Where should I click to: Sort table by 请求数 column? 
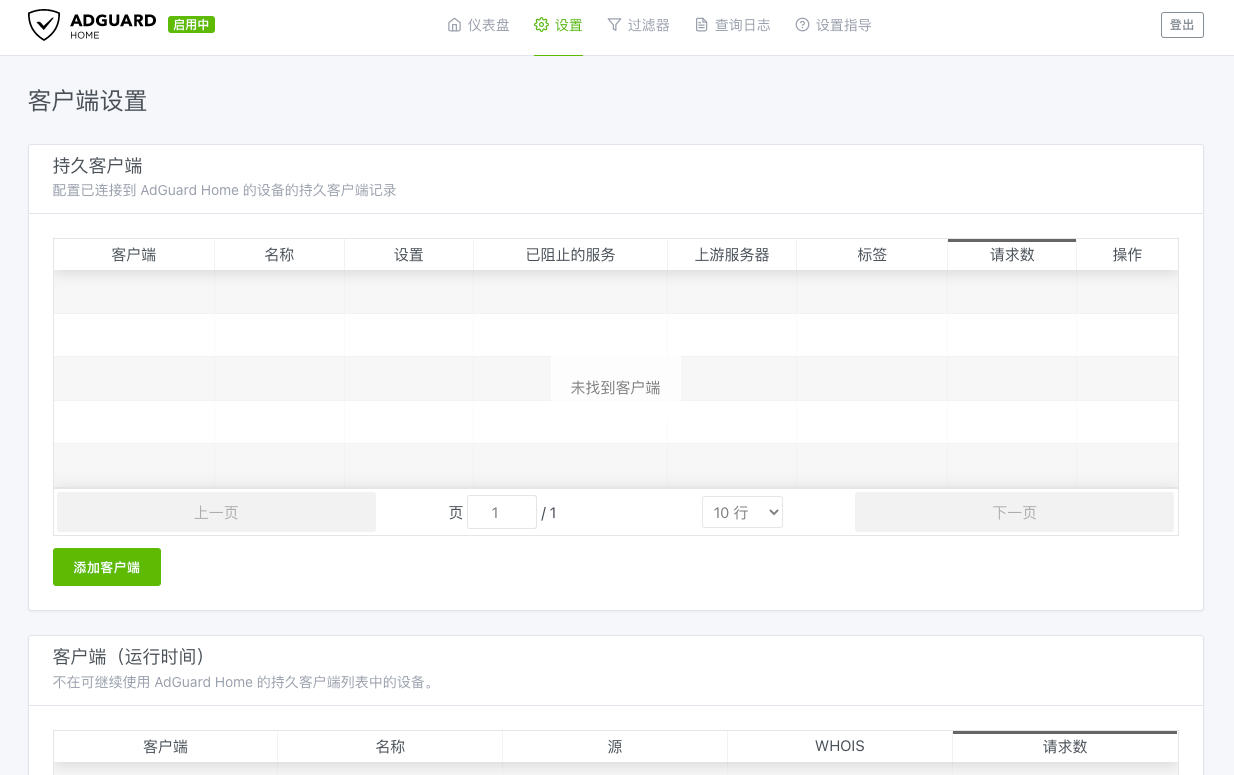[1011, 255]
